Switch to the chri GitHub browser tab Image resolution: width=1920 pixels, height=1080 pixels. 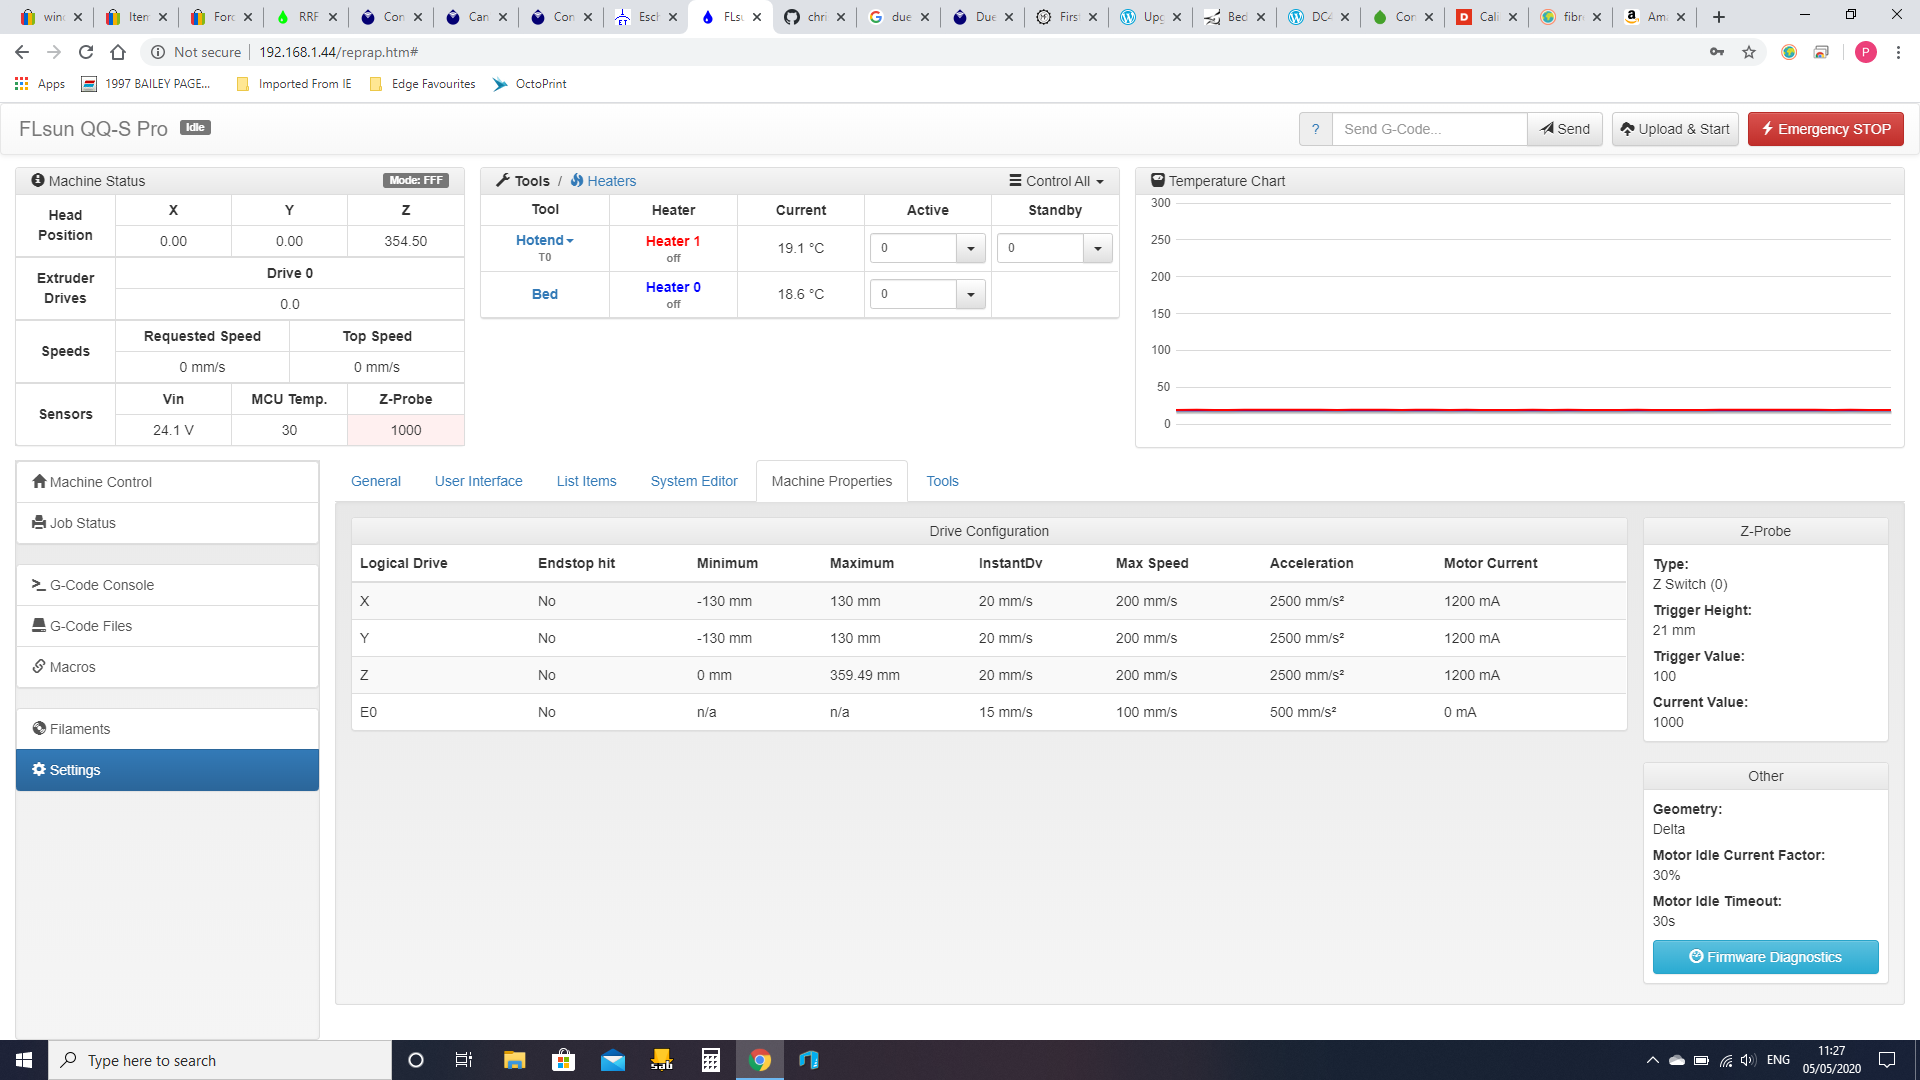coord(816,17)
